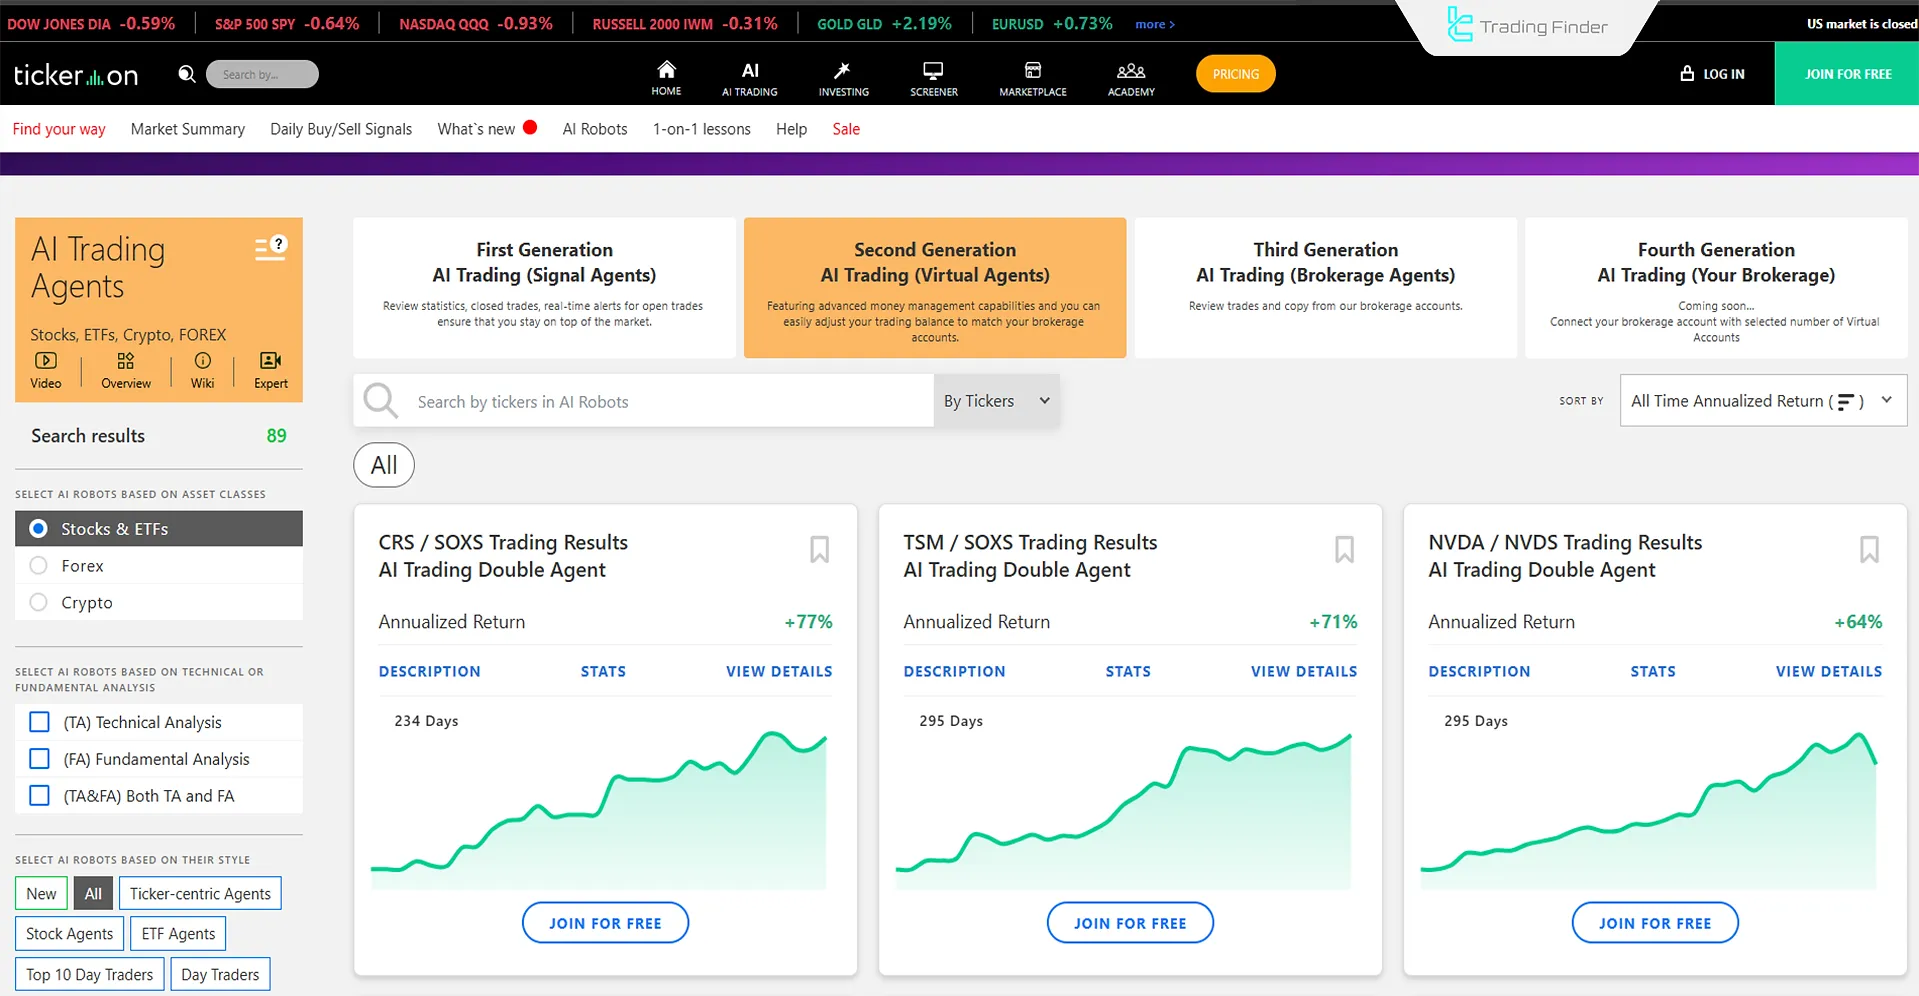The height and width of the screenshot is (996, 1919).
Task: Check the (FA) Fundamental Analysis filter
Action: click(x=39, y=758)
